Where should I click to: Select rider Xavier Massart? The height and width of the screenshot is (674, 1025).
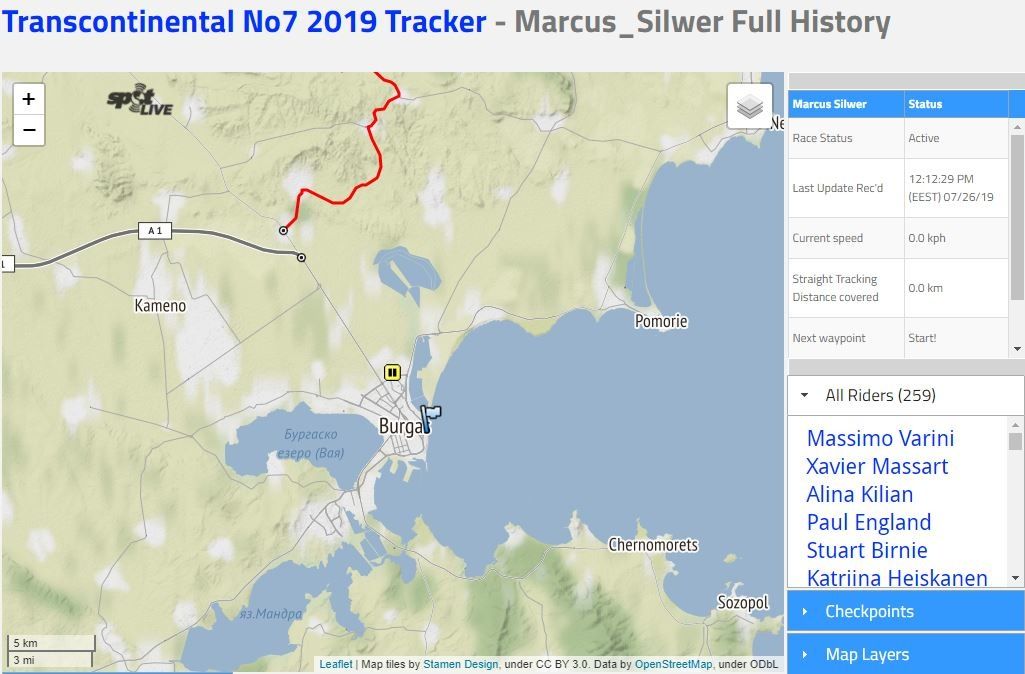point(877,466)
